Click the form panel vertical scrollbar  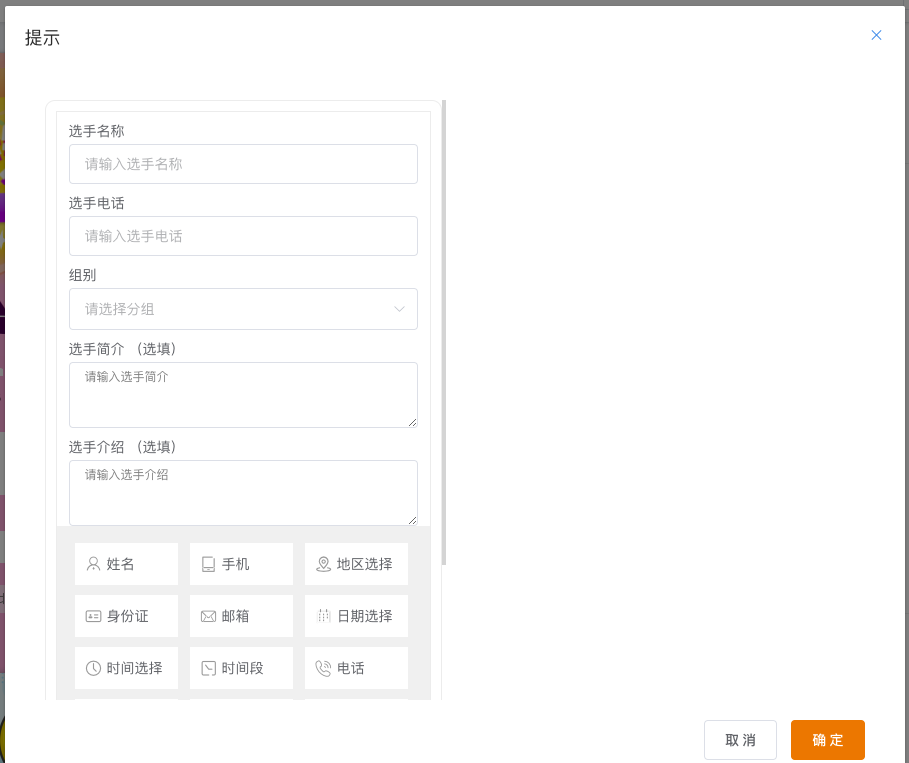(444, 330)
